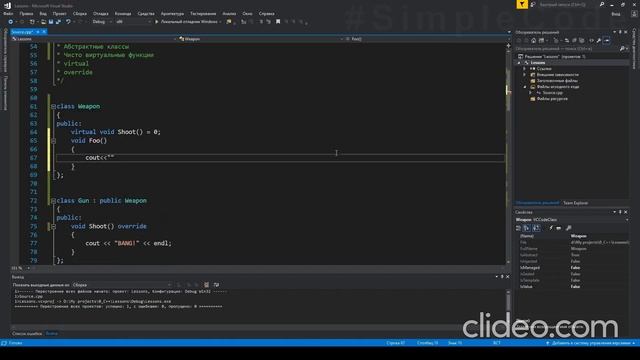Toggle Solution Explorer Preview Selected Items
The image size is (640, 360).
pyautogui.click(x=607, y=40)
